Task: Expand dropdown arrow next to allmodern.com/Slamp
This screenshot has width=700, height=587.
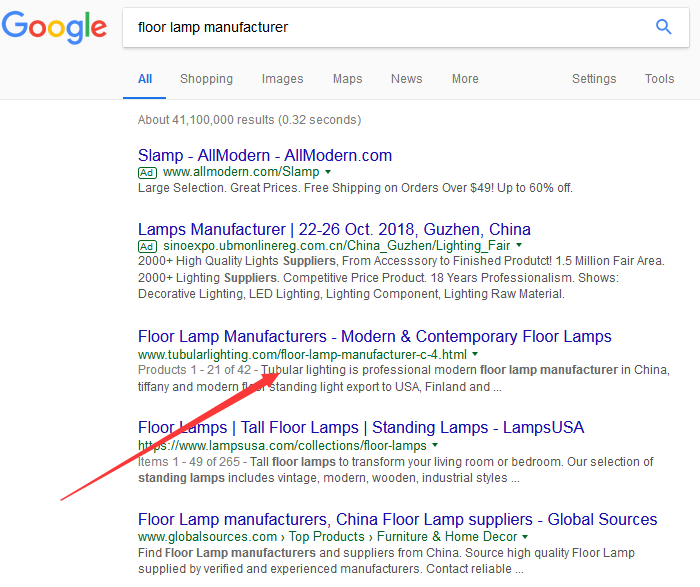Action: pos(328,172)
